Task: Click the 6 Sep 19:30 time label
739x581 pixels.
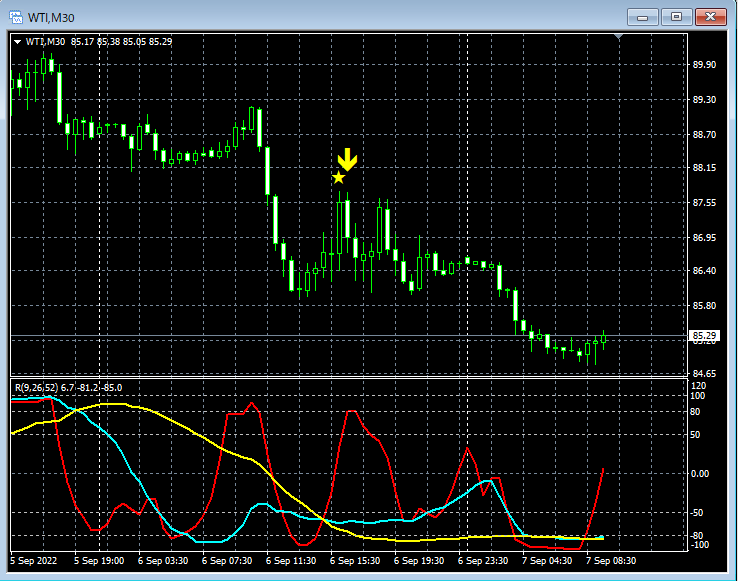Action: 419,561
